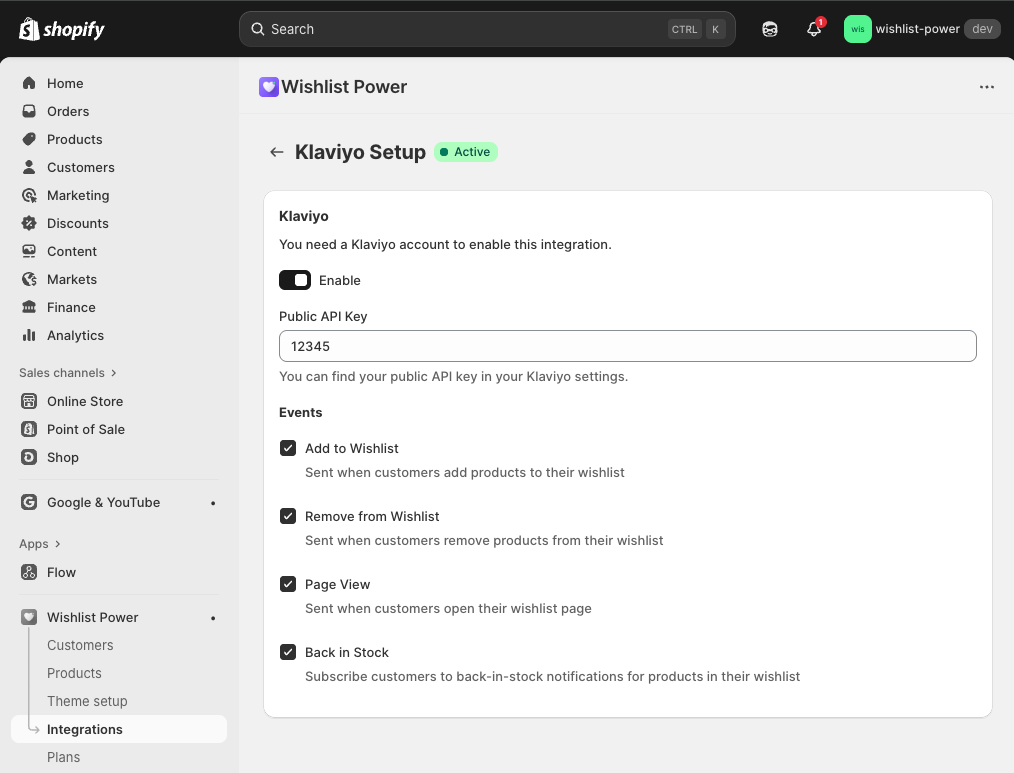The height and width of the screenshot is (773, 1014).
Task: Open the wishlist-power store account menu
Action: click(x=922, y=29)
